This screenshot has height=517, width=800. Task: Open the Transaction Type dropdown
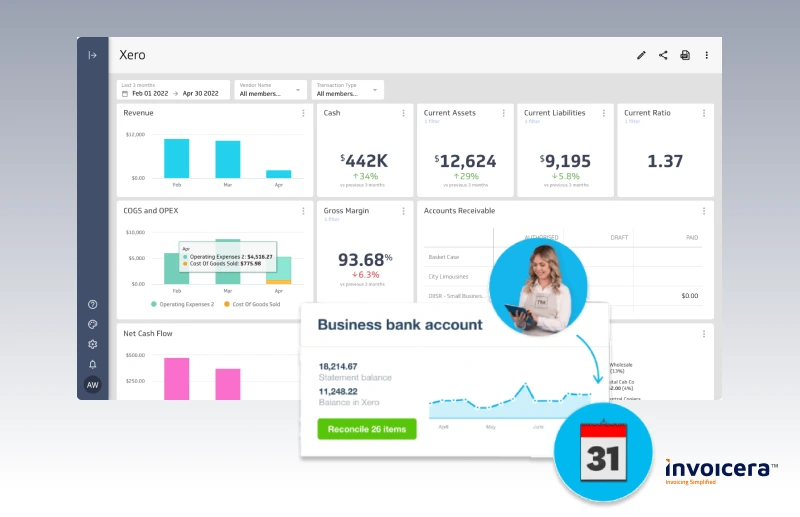[x=347, y=89]
